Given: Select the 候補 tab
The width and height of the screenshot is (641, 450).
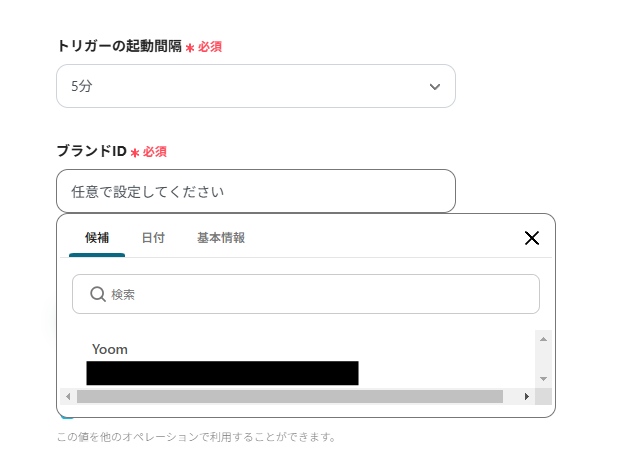Looking at the screenshot, I should (x=97, y=238).
